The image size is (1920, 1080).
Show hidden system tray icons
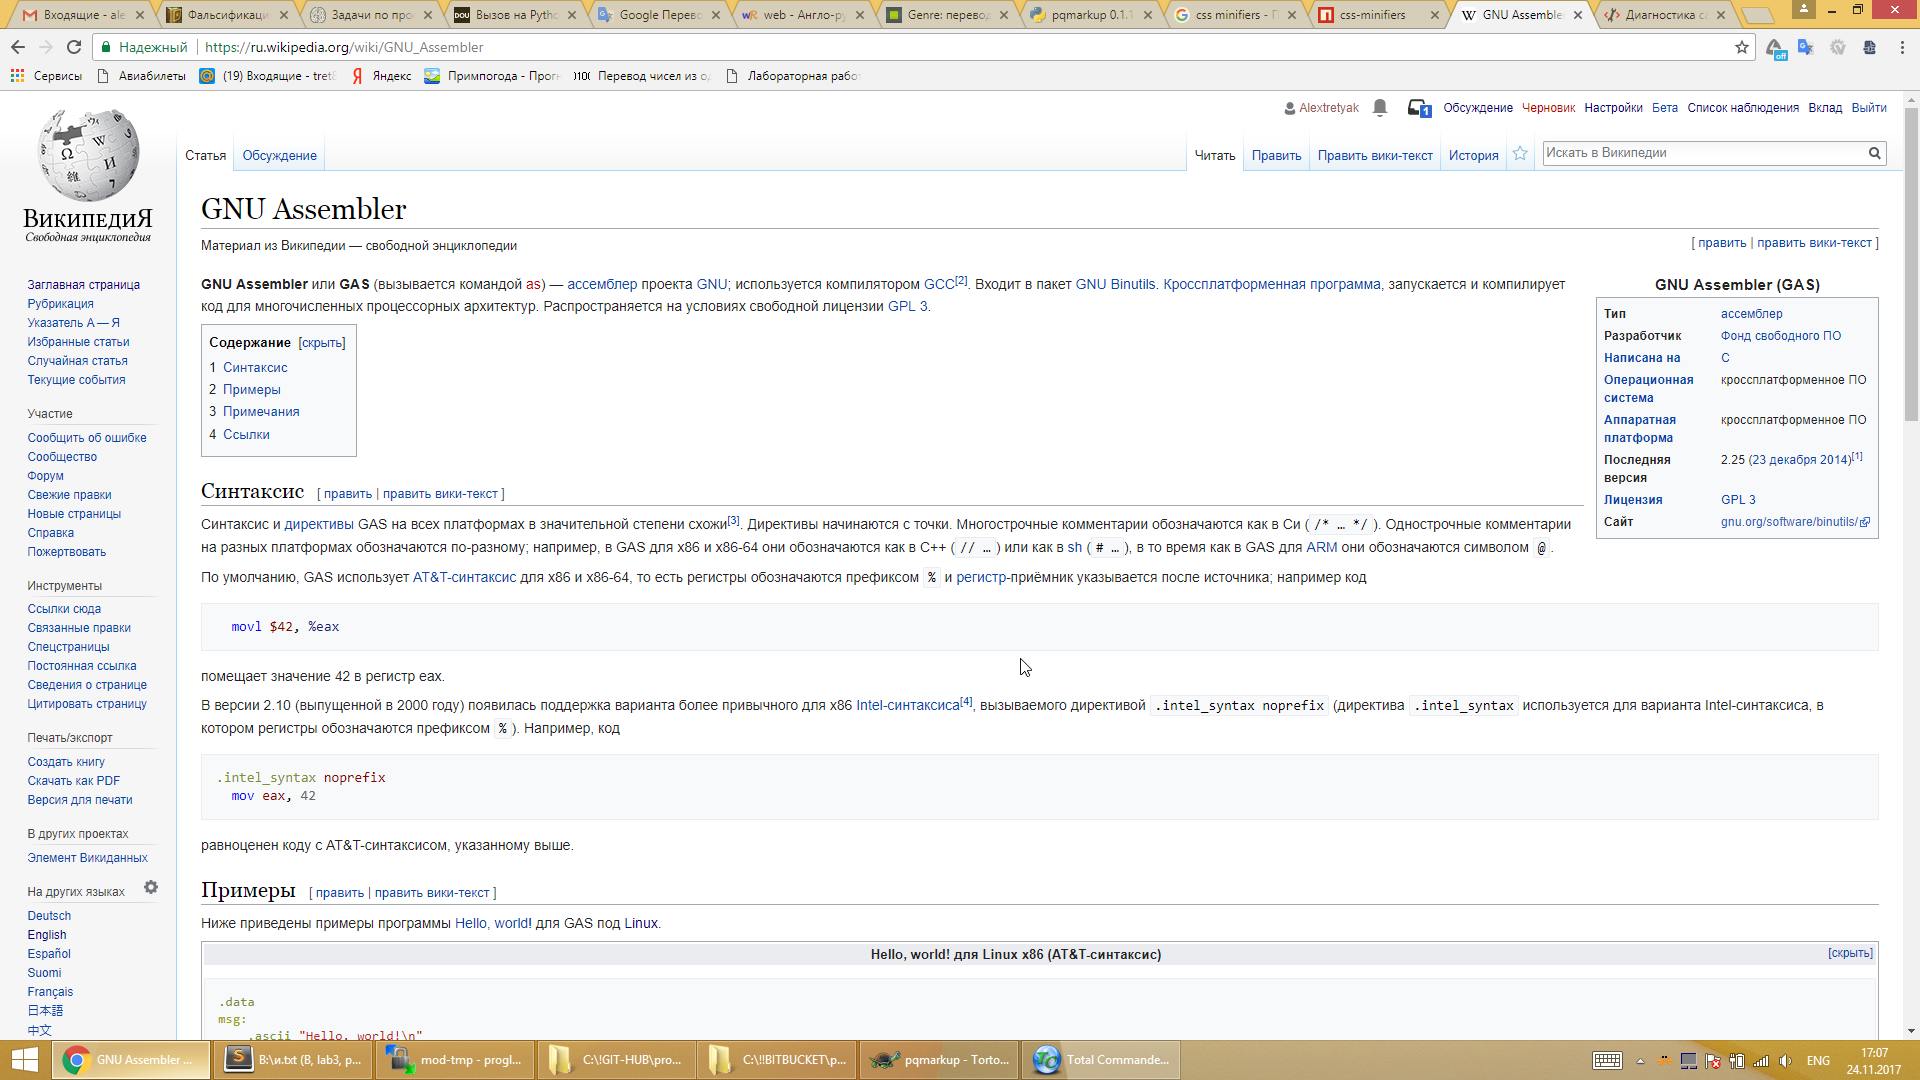1640,1061
